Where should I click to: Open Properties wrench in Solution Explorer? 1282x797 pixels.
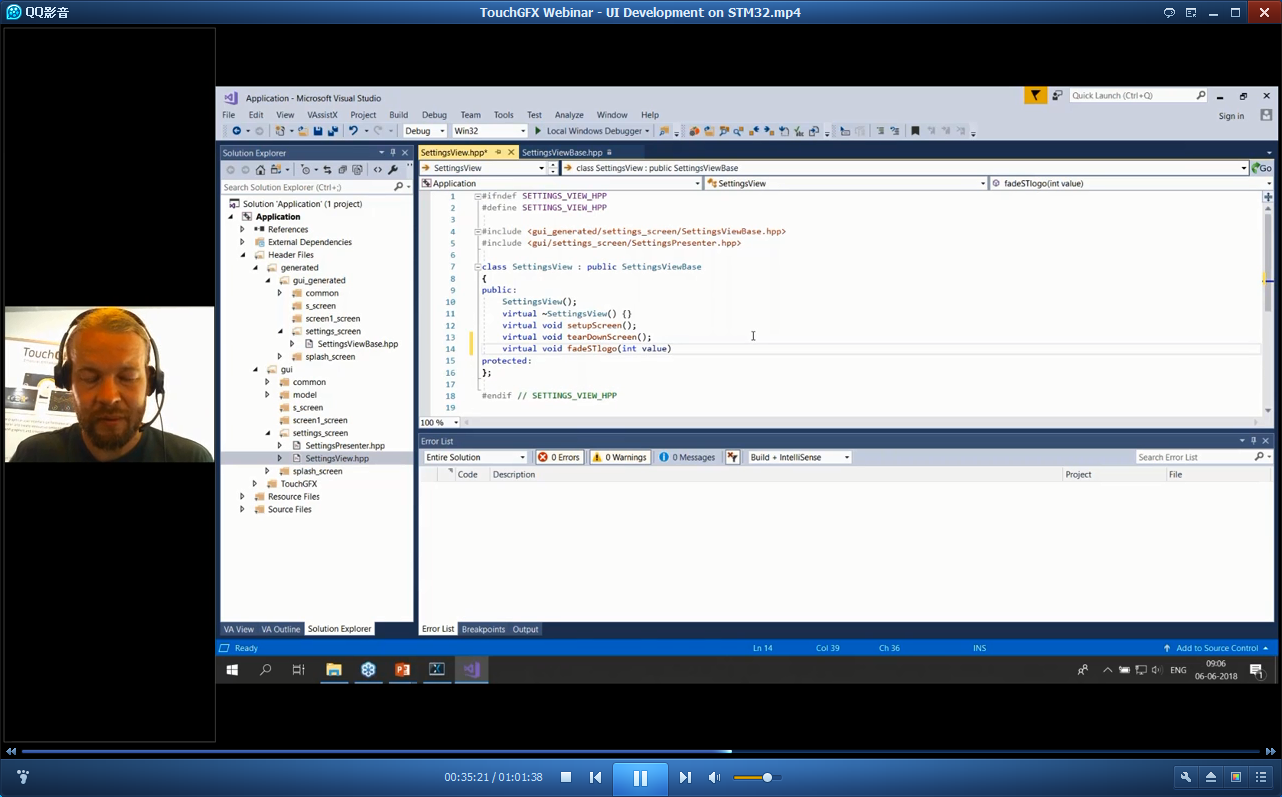393,170
